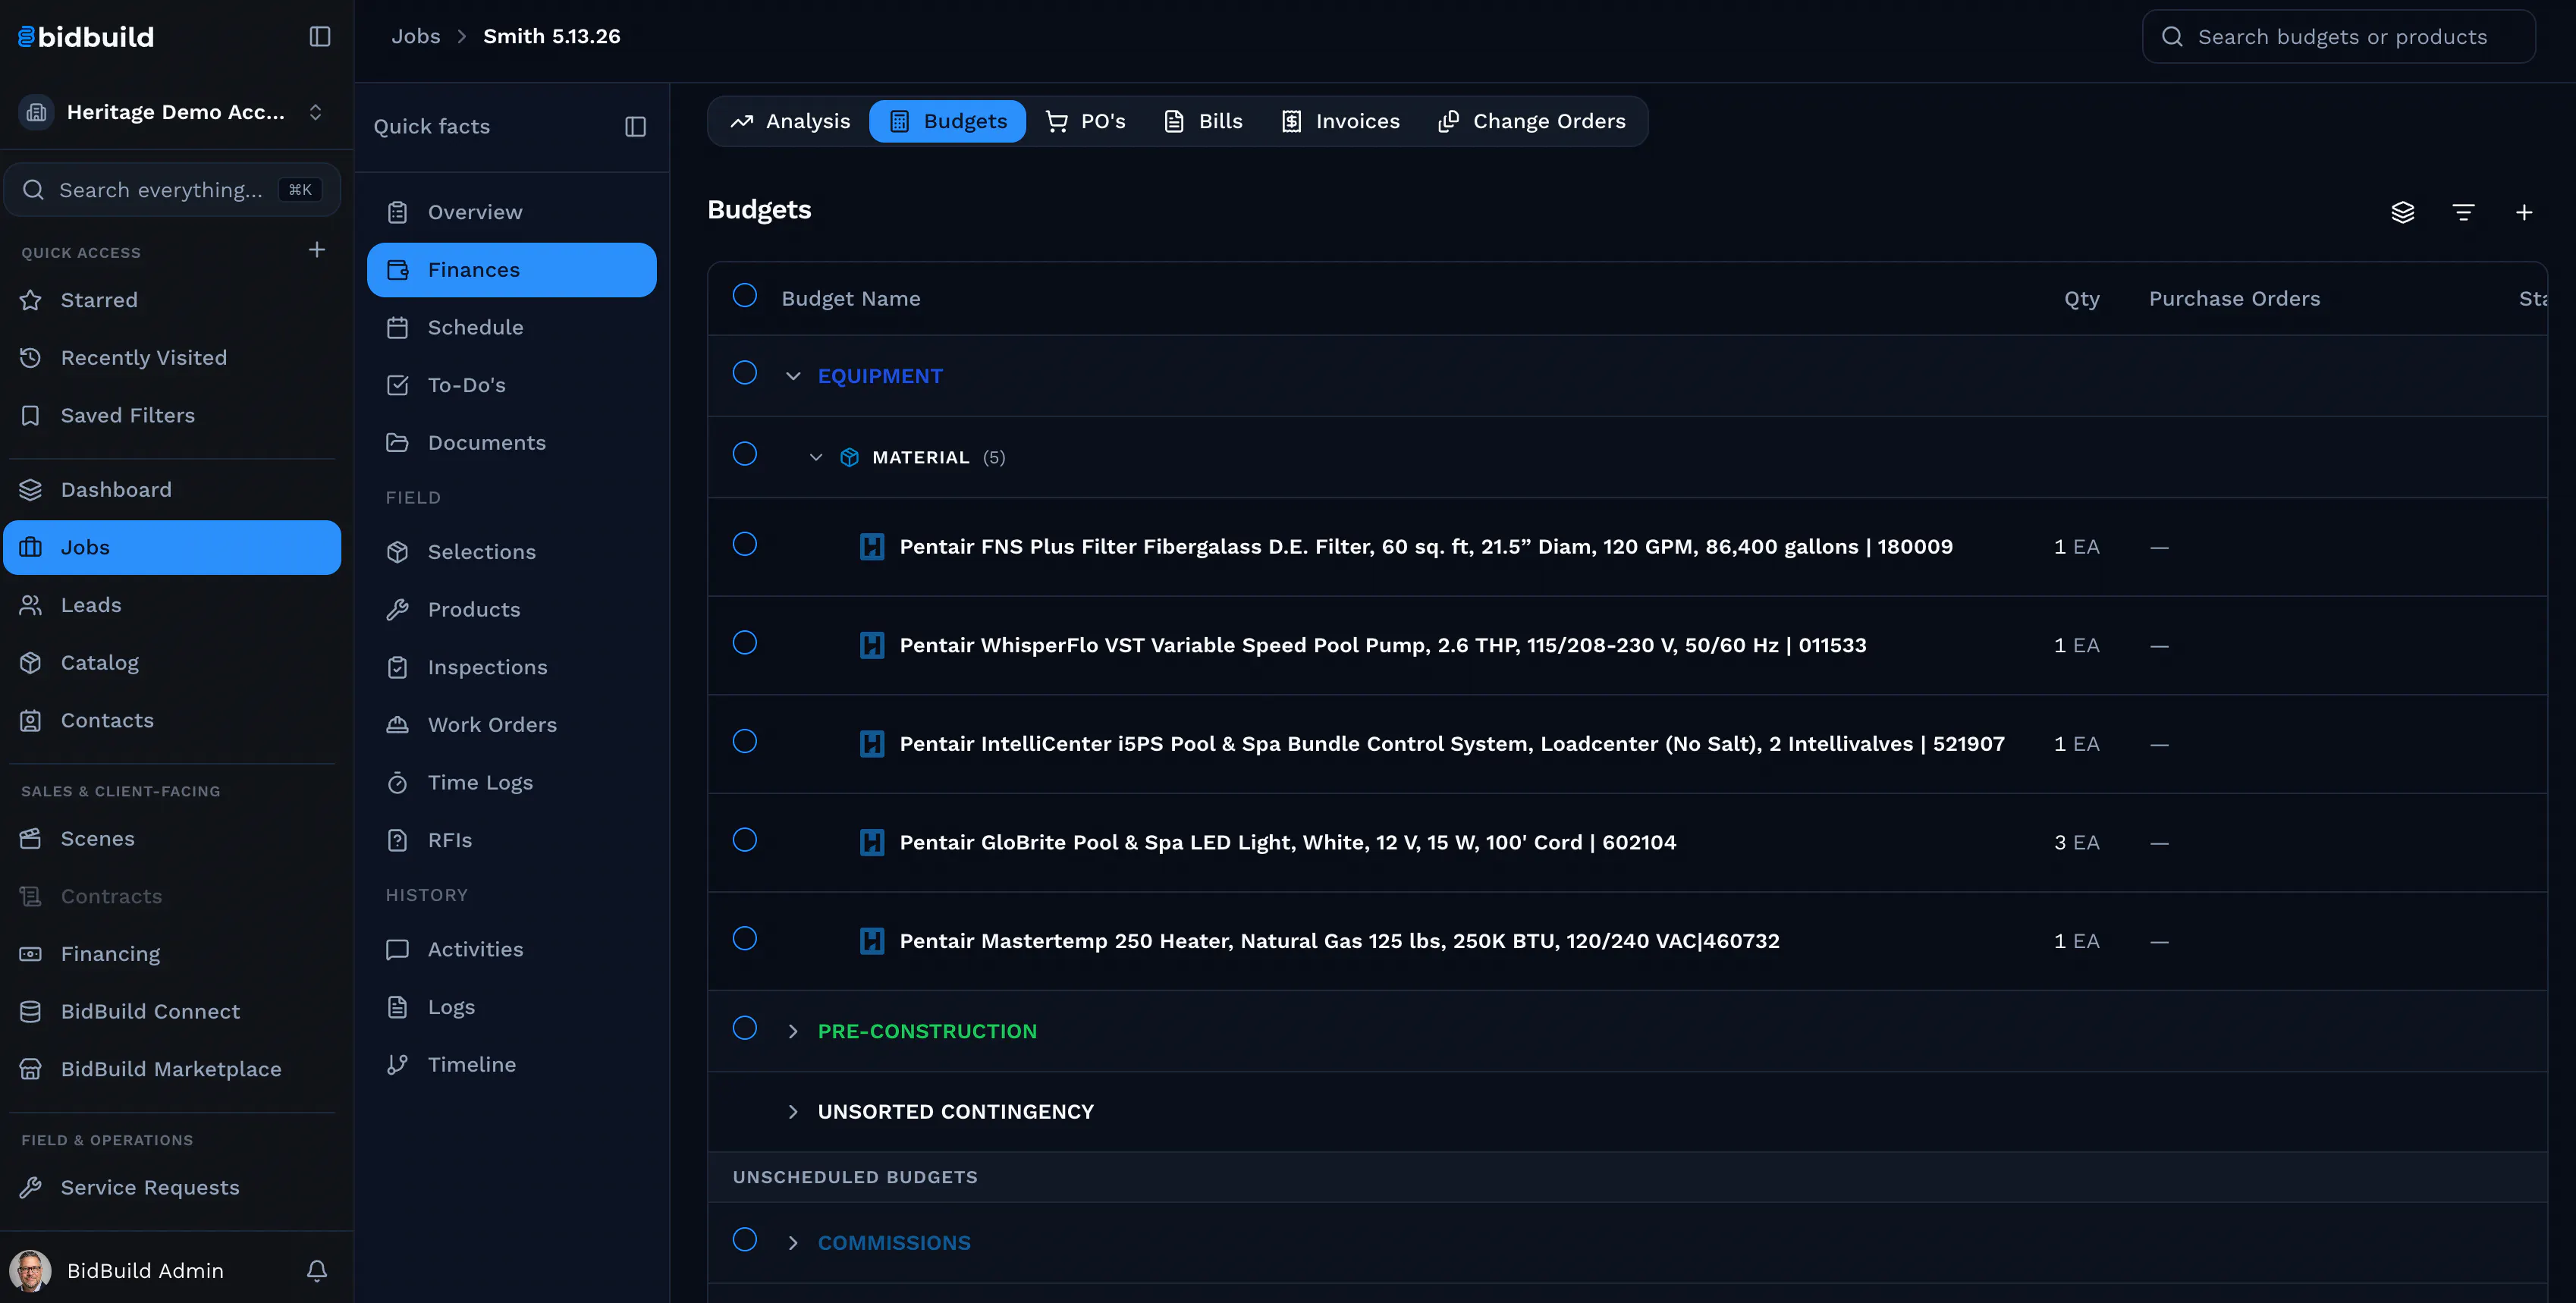Open Selections in Field section
Image resolution: width=2576 pixels, height=1303 pixels.
pyautogui.click(x=511, y=552)
